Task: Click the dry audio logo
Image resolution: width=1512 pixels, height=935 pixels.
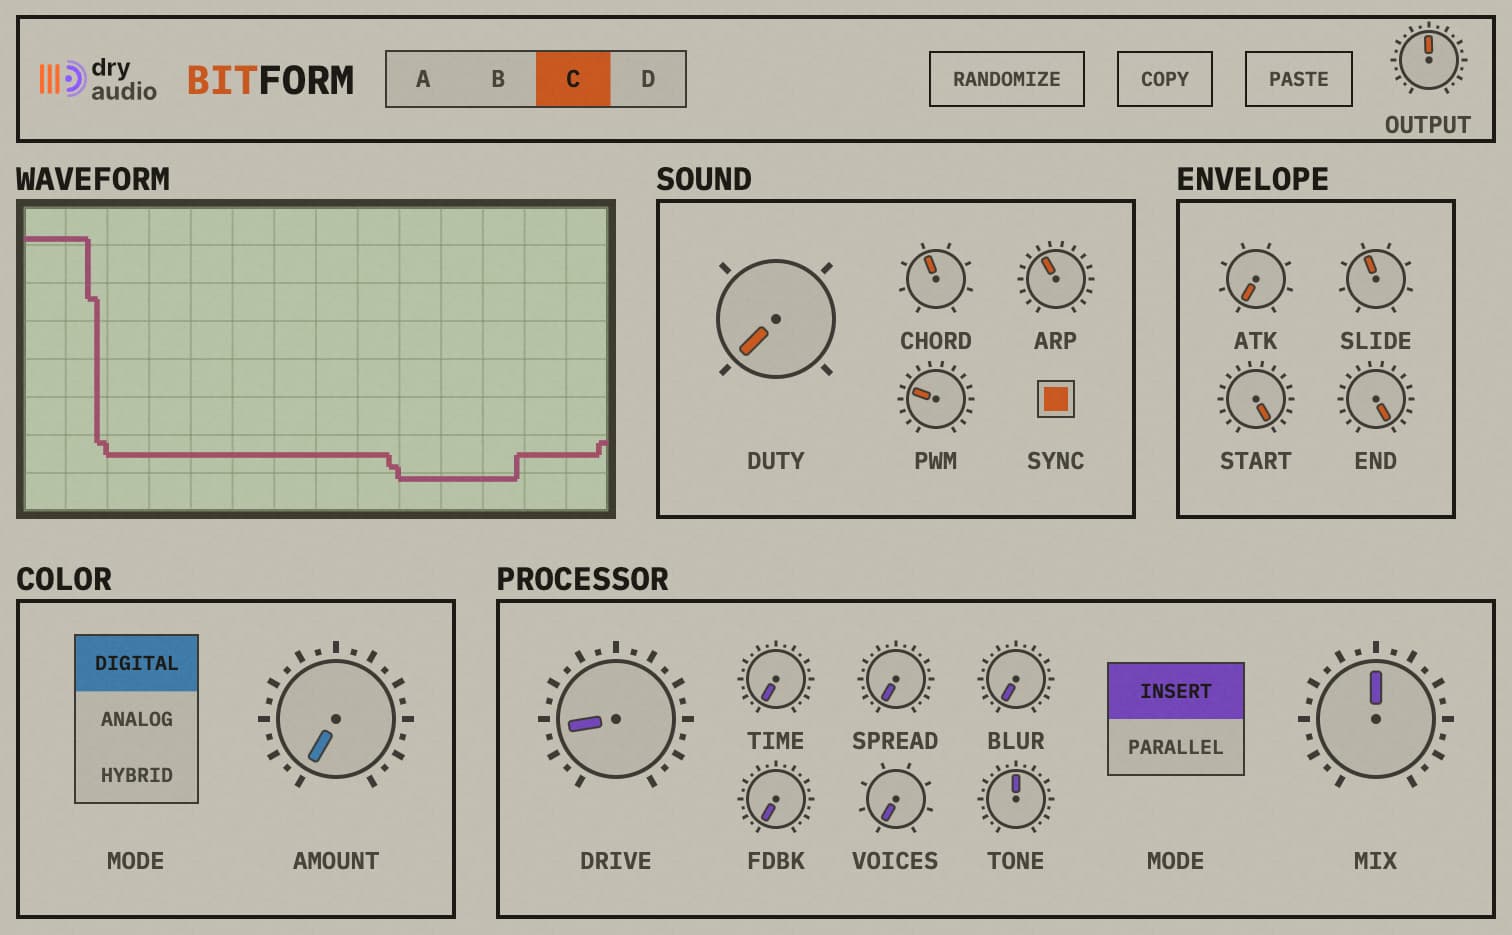Action: pos(98,79)
